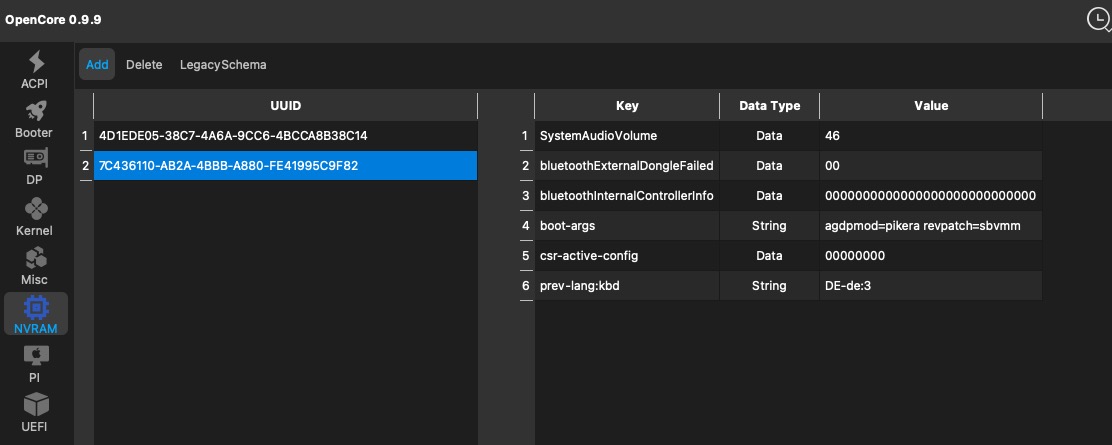Click the Add button
The height and width of the screenshot is (445, 1112).
pos(97,65)
